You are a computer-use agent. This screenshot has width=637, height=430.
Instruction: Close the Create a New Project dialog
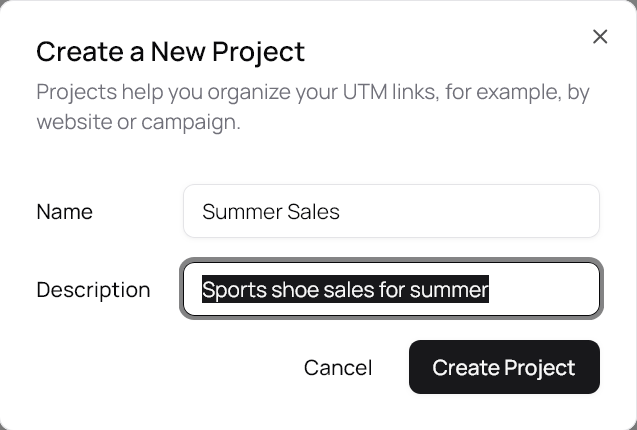click(x=600, y=37)
